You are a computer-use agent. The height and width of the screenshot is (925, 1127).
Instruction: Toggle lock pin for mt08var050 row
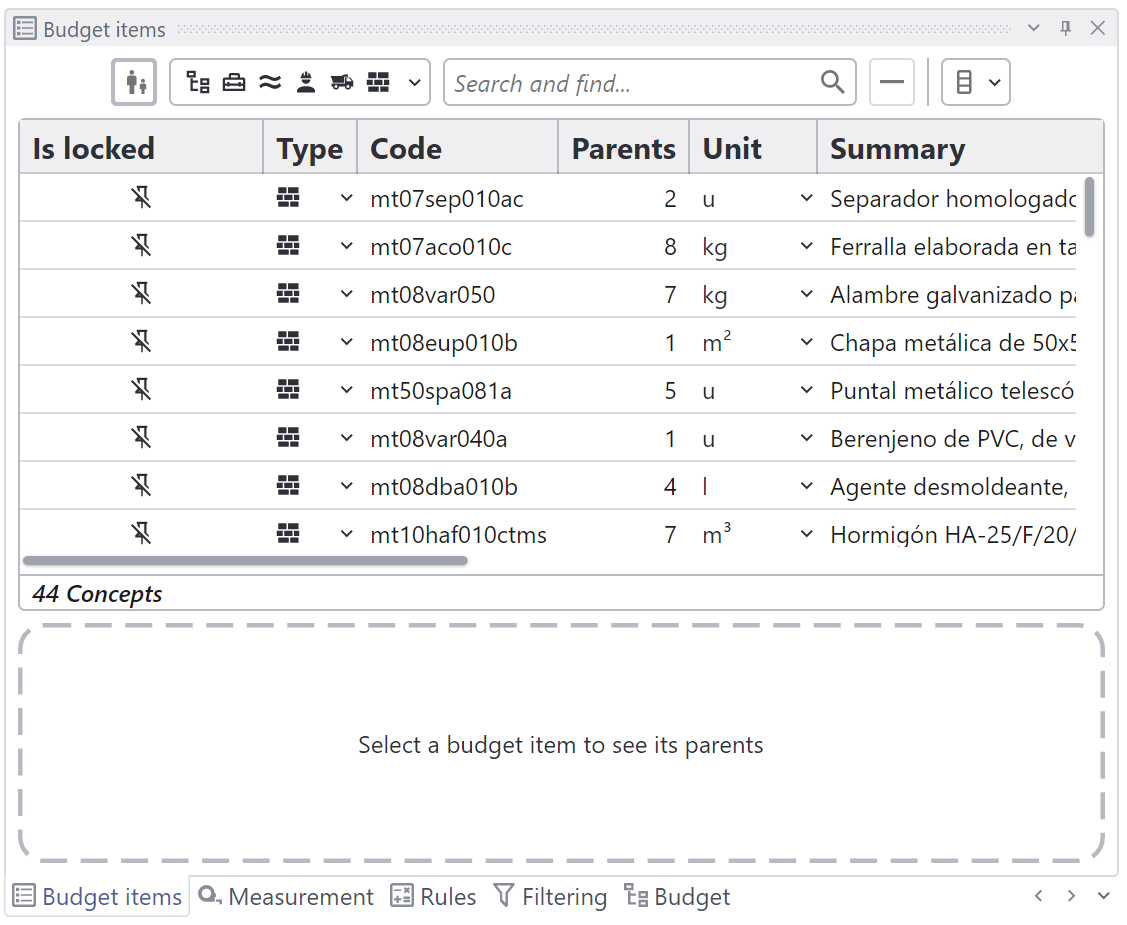pyautogui.click(x=141, y=294)
